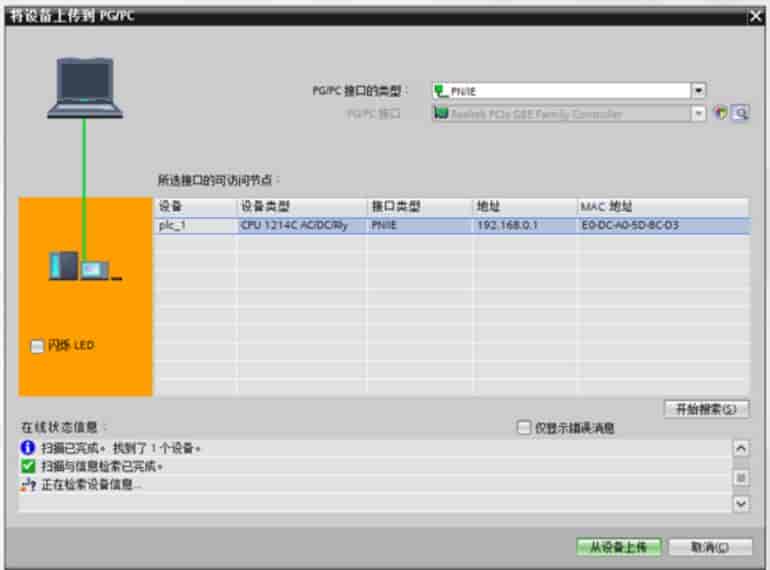Open the PG/PC 接口 dropdown arrow
Image resolution: width=770 pixels, height=570 pixels.
pyautogui.click(x=698, y=114)
